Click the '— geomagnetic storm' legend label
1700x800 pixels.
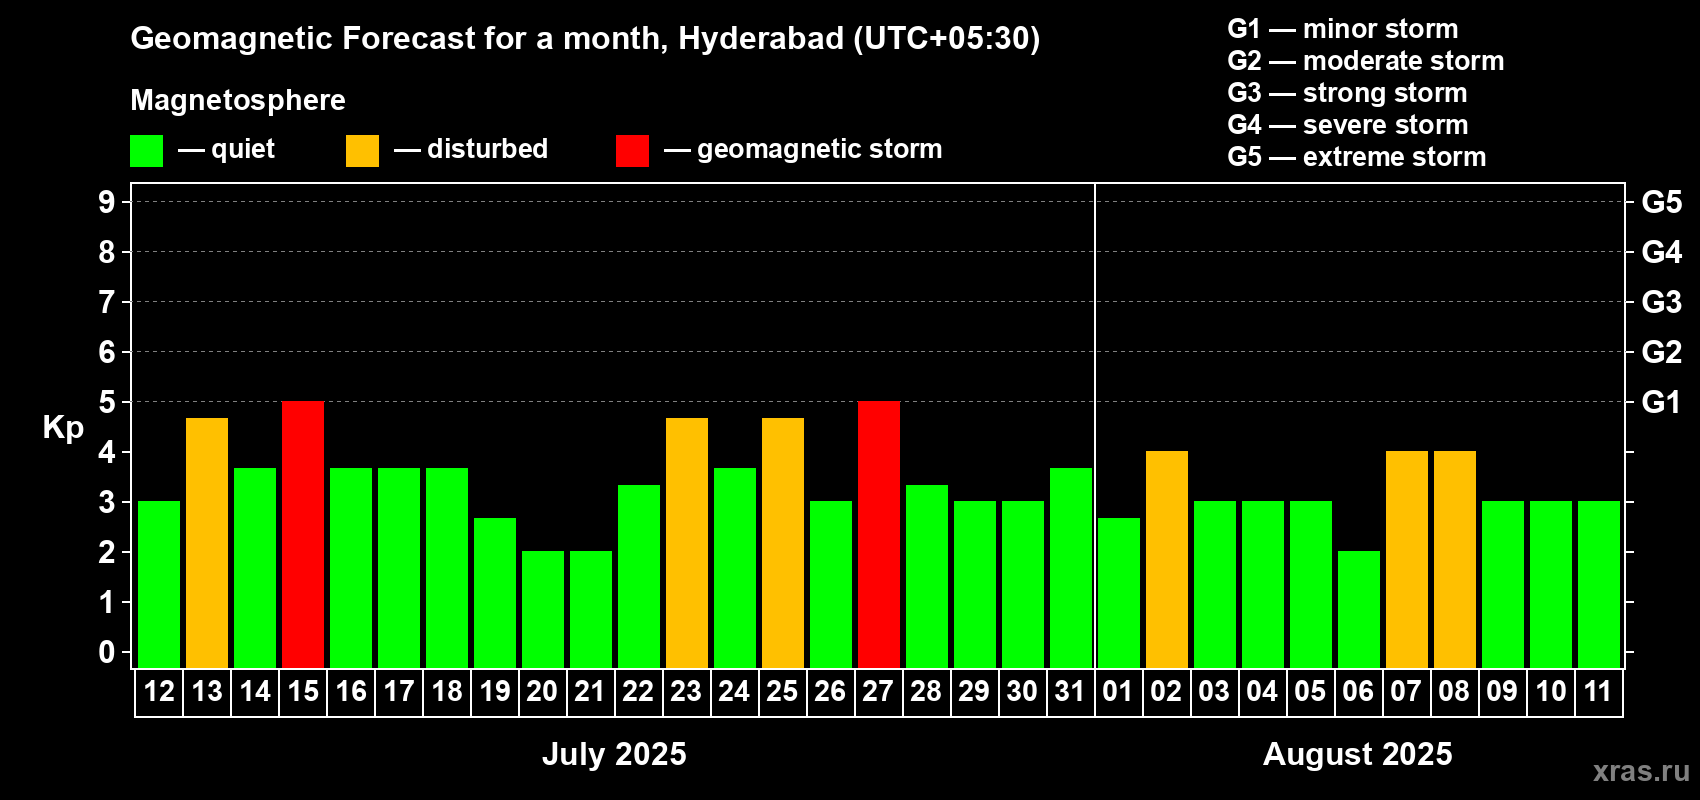click(x=803, y=150)
